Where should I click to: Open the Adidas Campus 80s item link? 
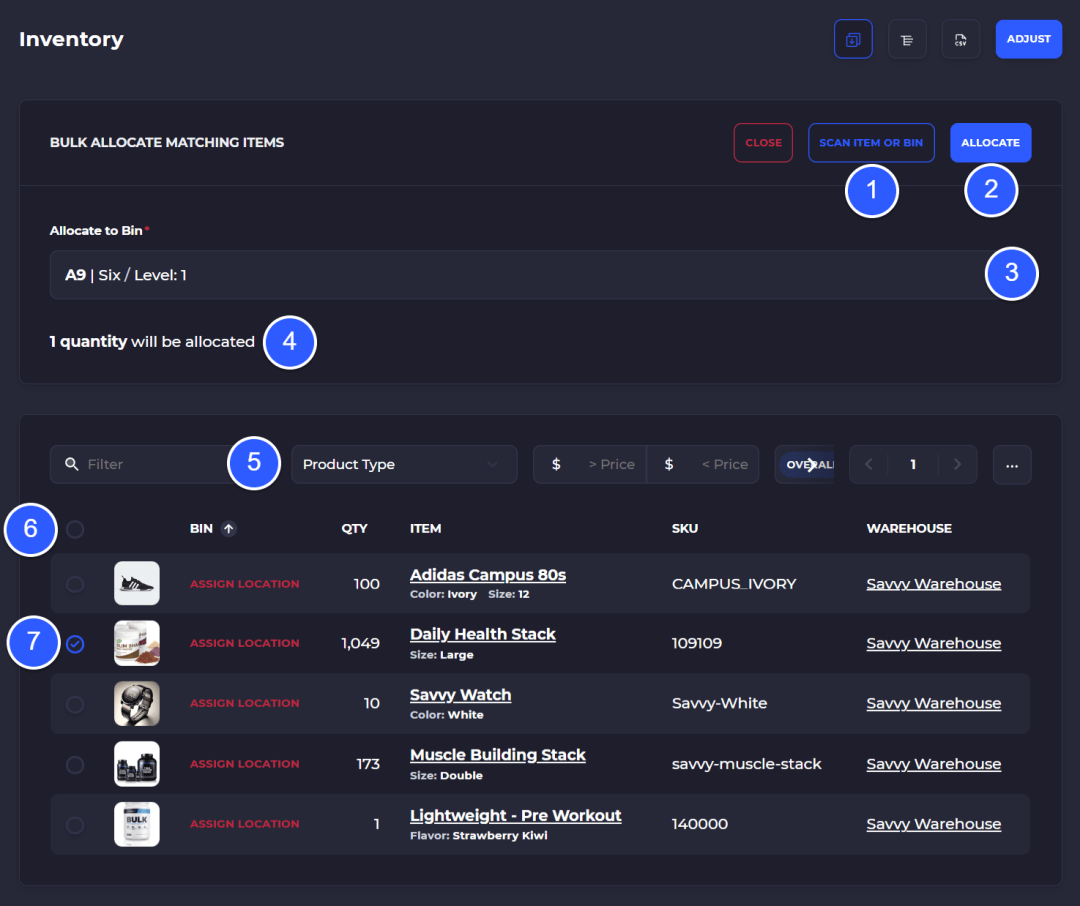pyautogui.click(x=488, y=575)
